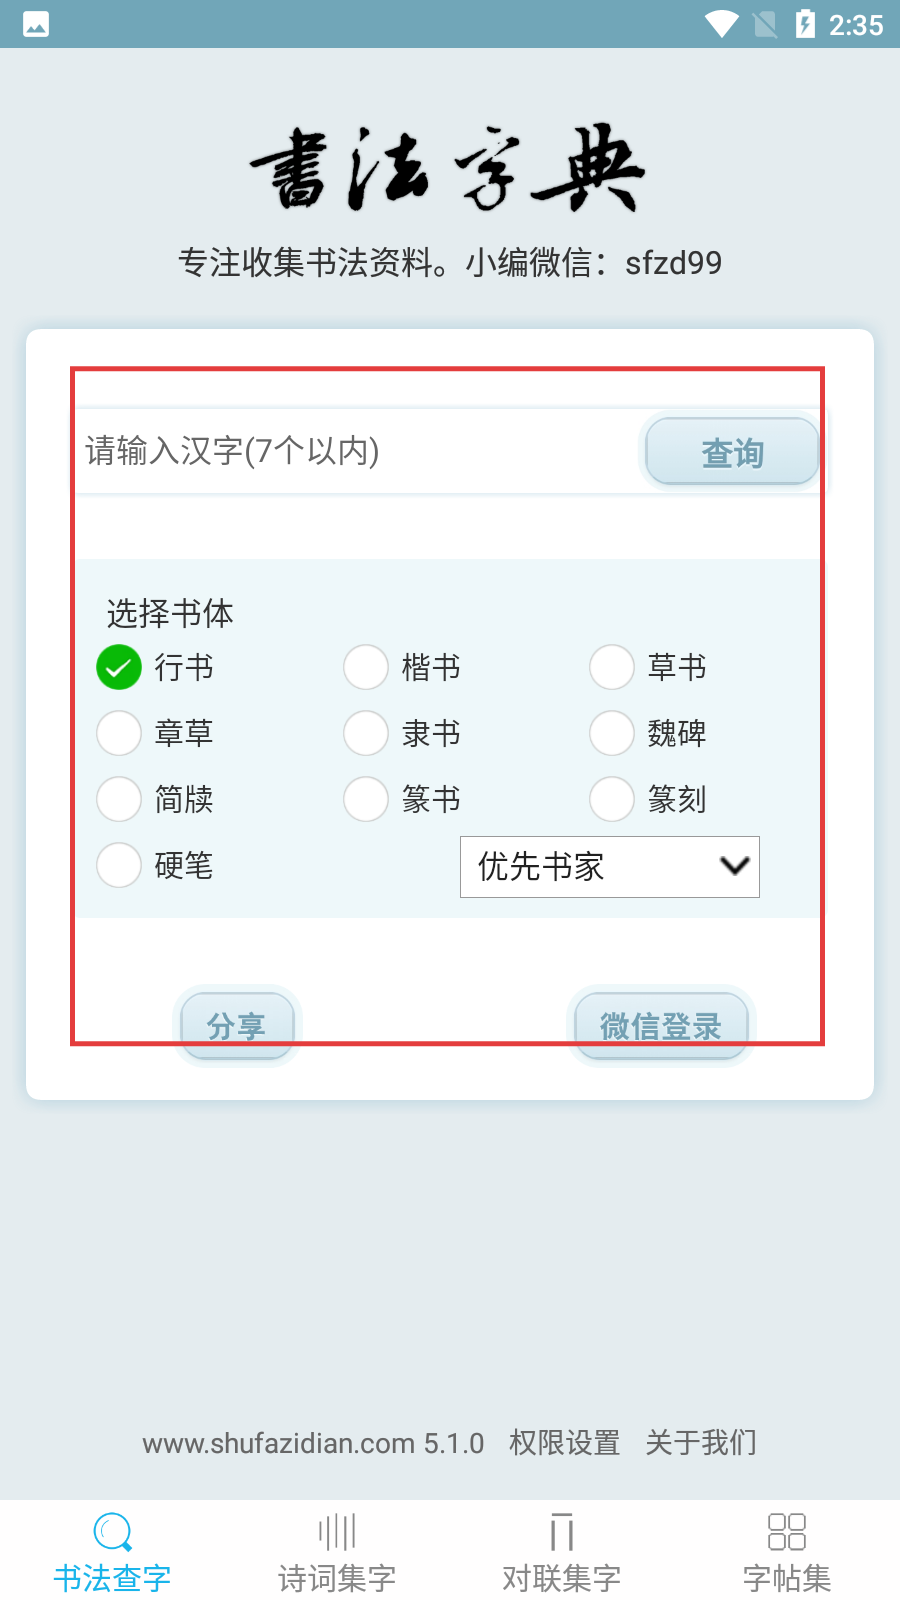Tap the image notification icon in status bar
This screenshot has height=1600, width=900.
tap(36, 24)
